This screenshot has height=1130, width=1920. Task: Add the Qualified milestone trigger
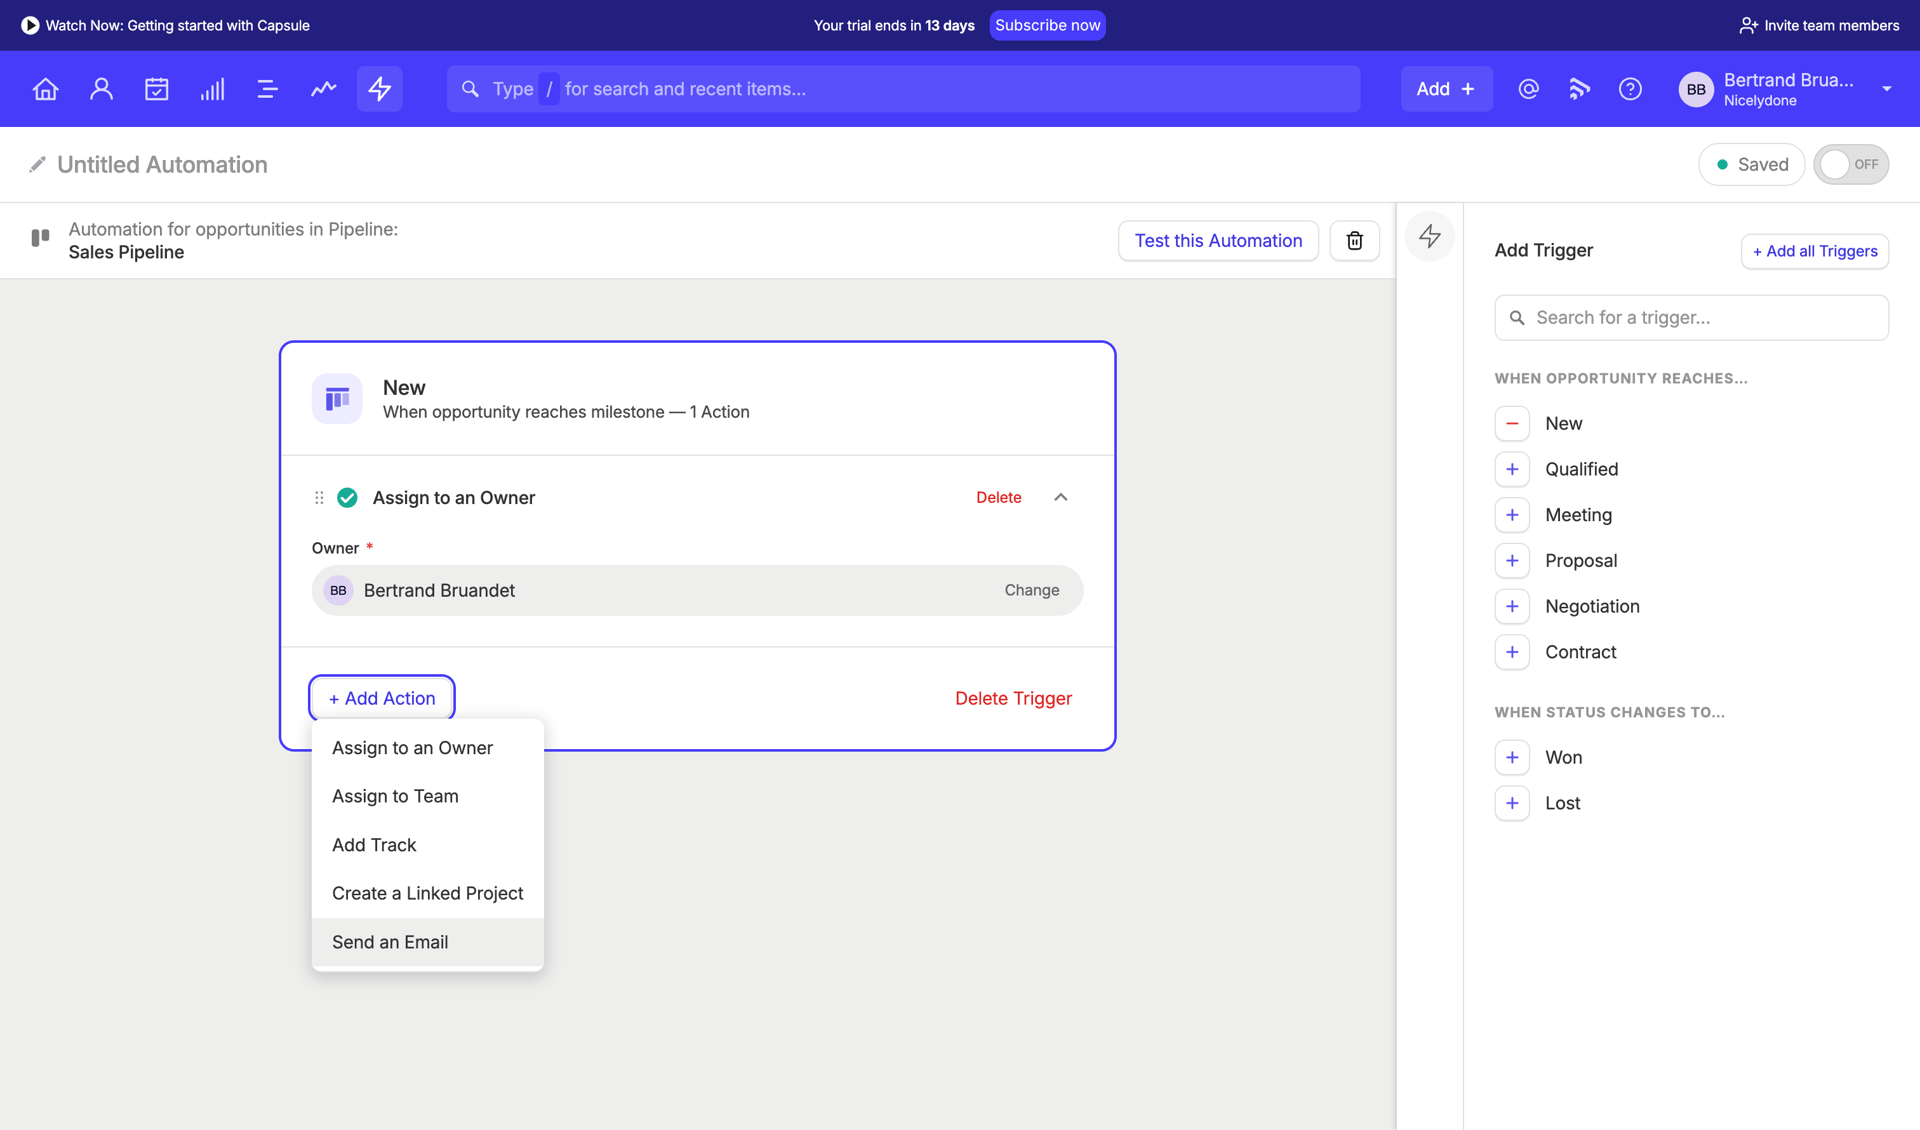[x=1512, y=469]
